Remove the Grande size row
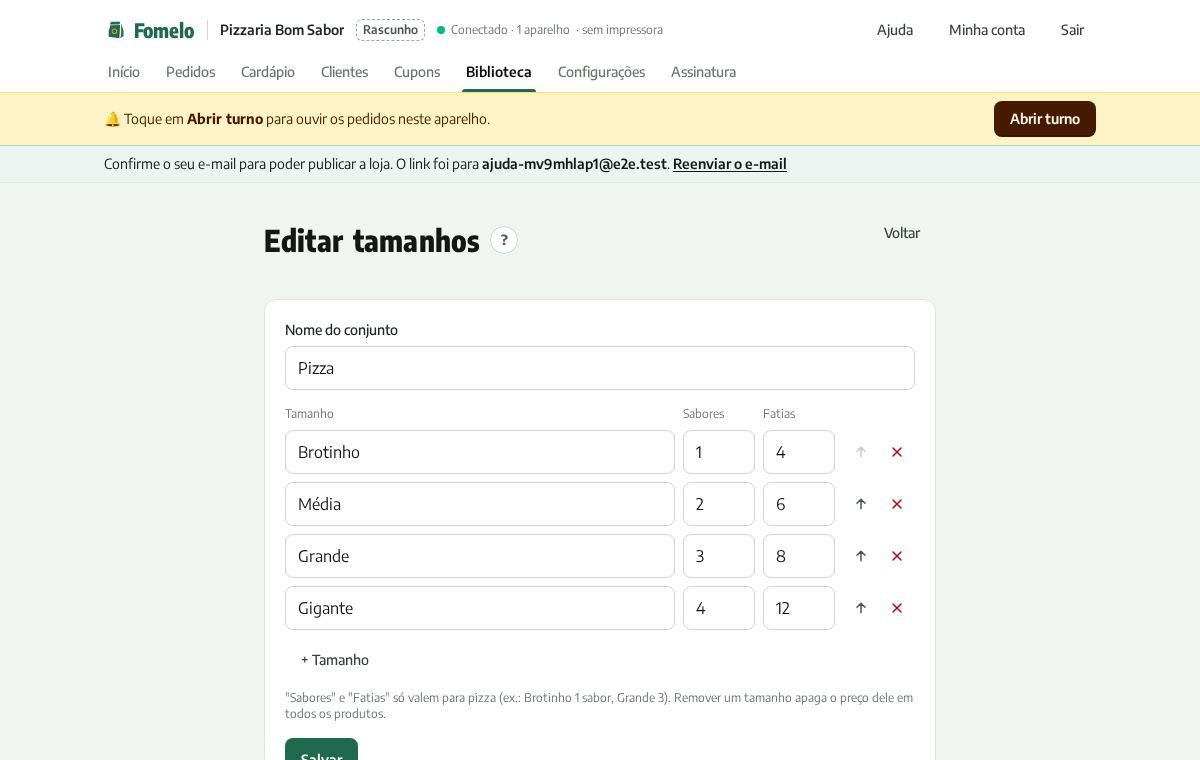 (897, 556)
